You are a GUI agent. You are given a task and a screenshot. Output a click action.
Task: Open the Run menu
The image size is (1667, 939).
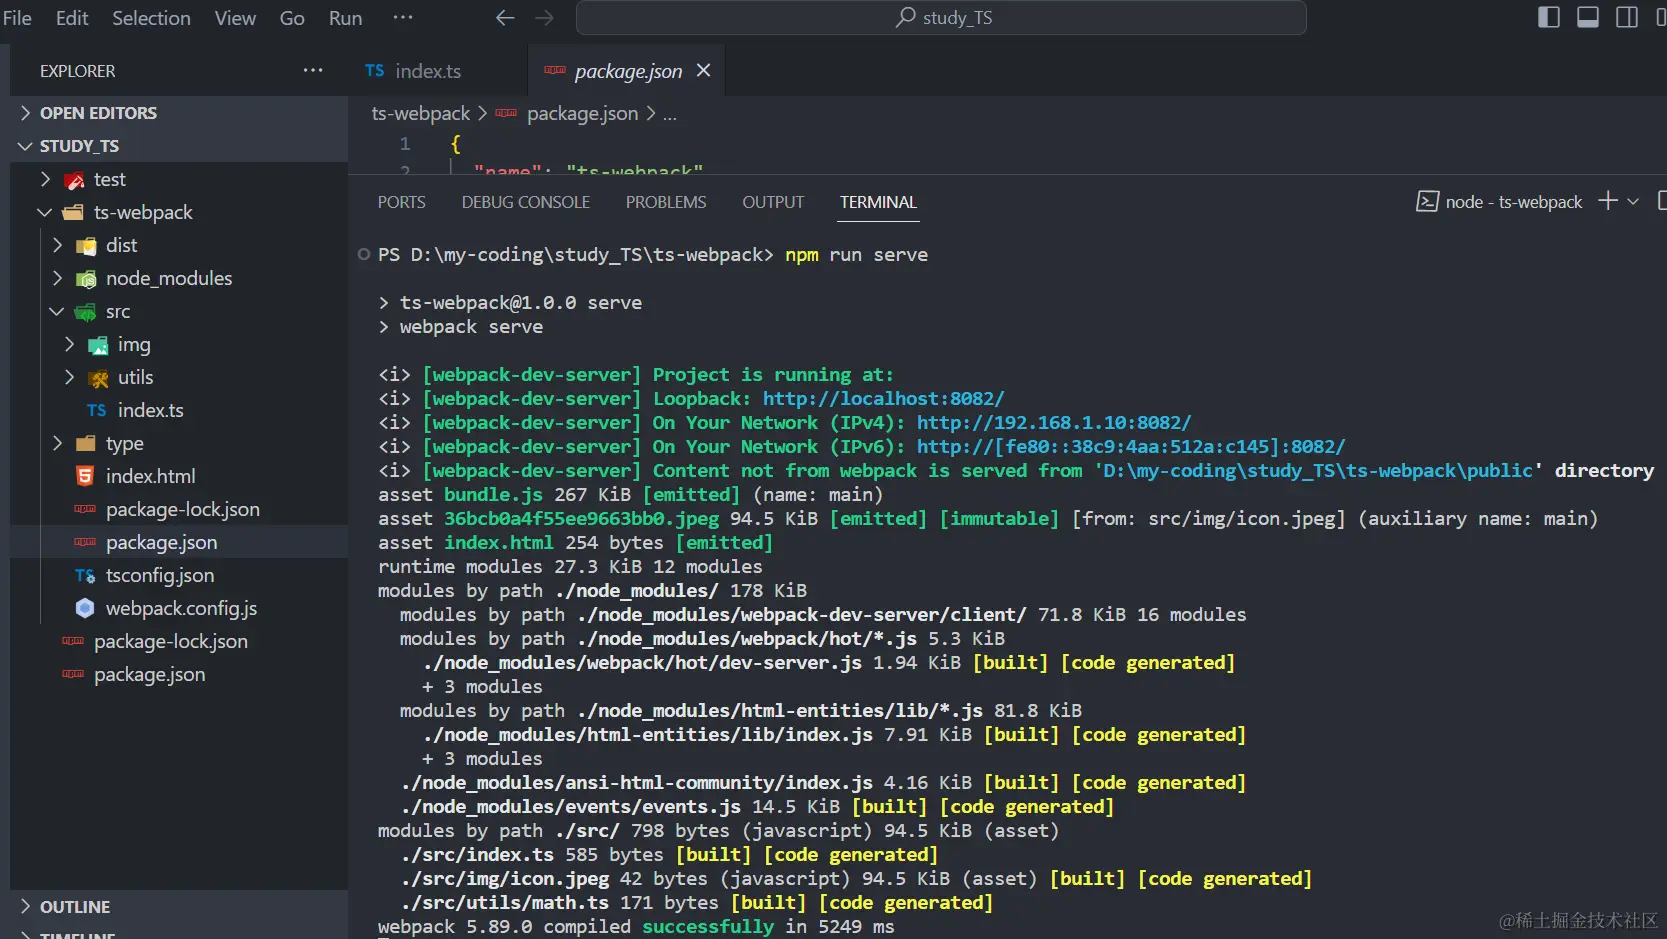(x=344, y=17)
